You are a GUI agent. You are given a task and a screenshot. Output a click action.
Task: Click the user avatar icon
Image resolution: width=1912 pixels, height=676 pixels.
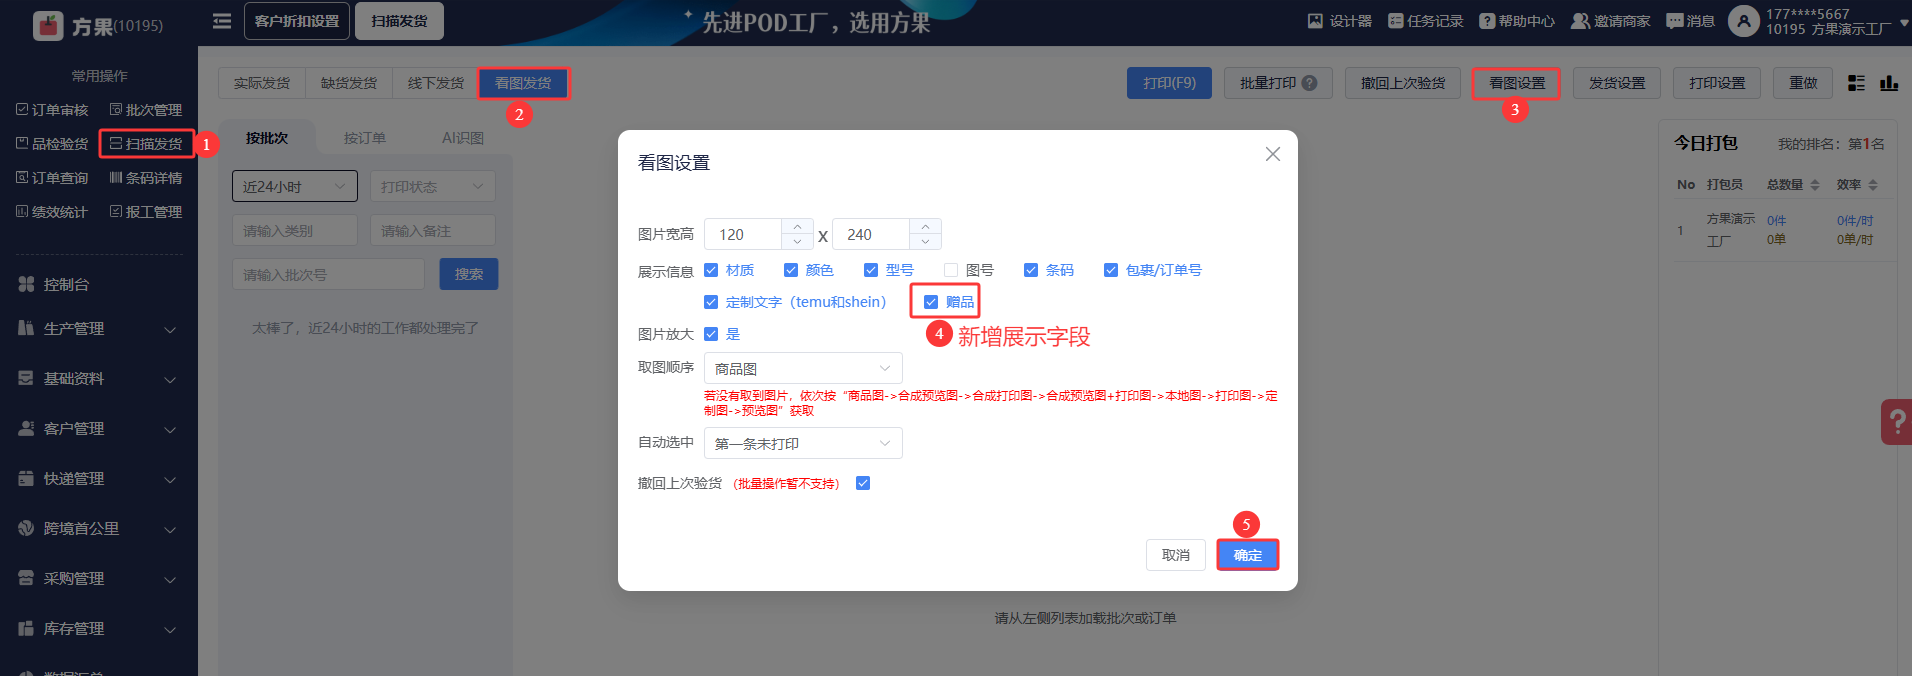pyautogui.click(x=1744, y=21)
